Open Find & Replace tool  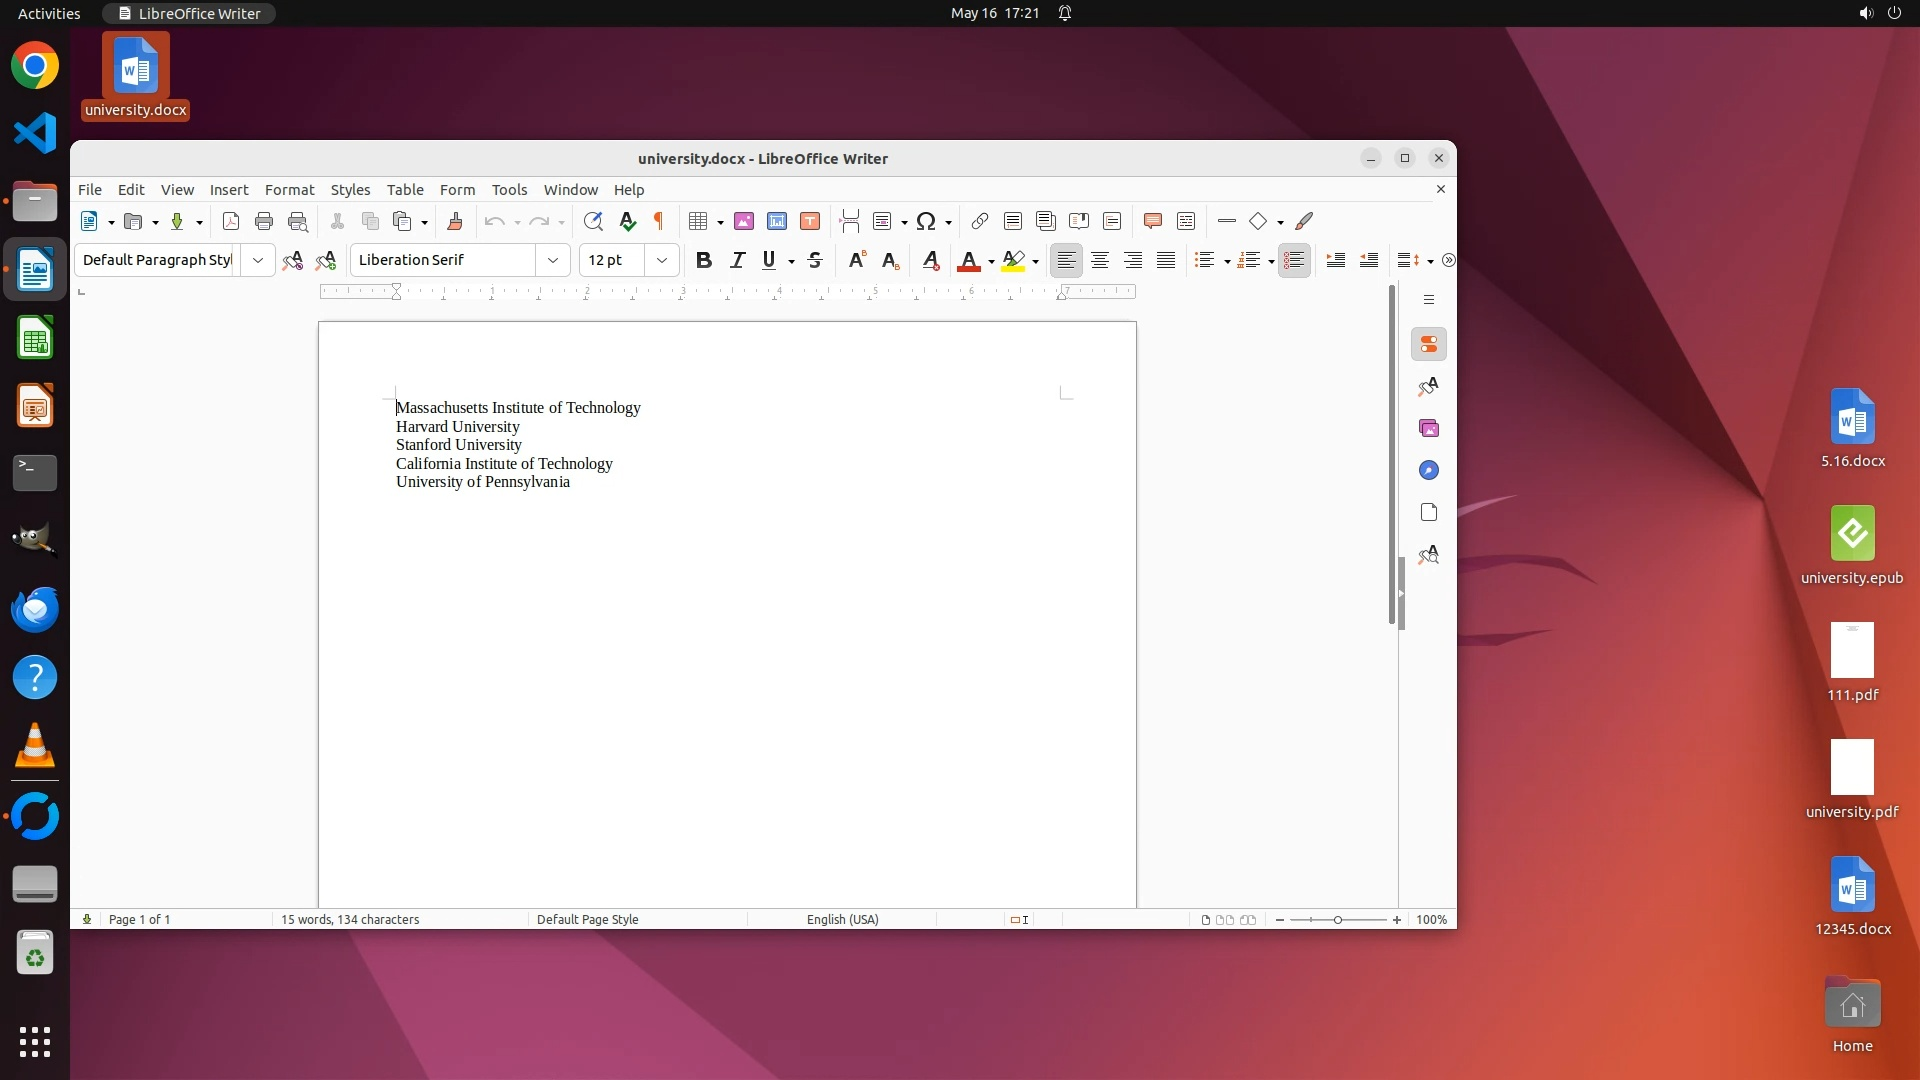tap(593, 222)
